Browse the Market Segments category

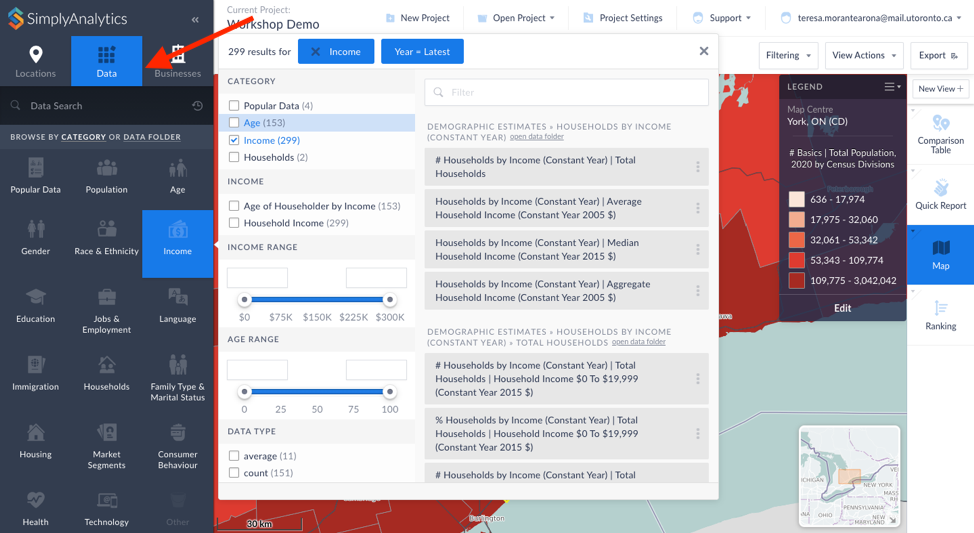[106, 445]
